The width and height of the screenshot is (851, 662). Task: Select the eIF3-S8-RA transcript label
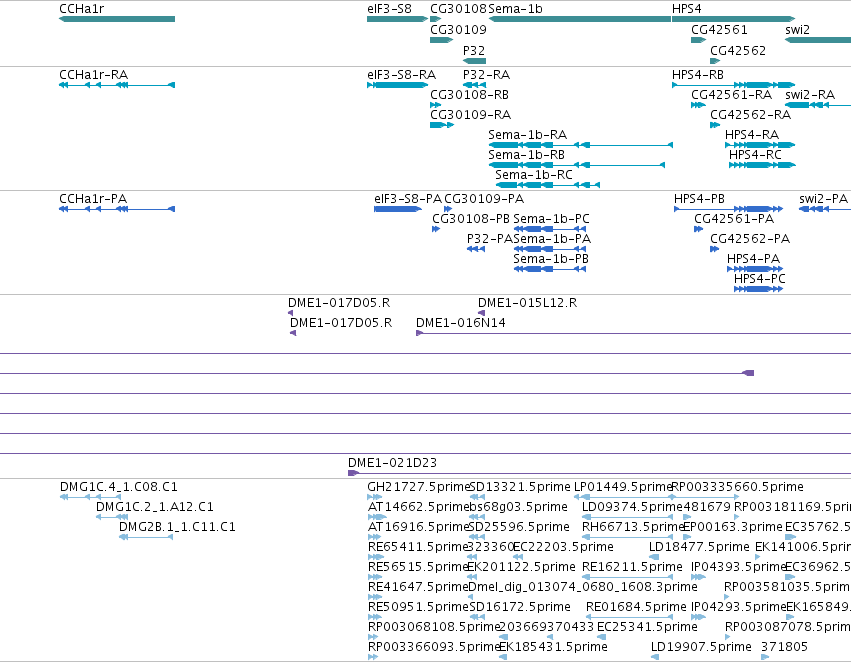[402, 75]
